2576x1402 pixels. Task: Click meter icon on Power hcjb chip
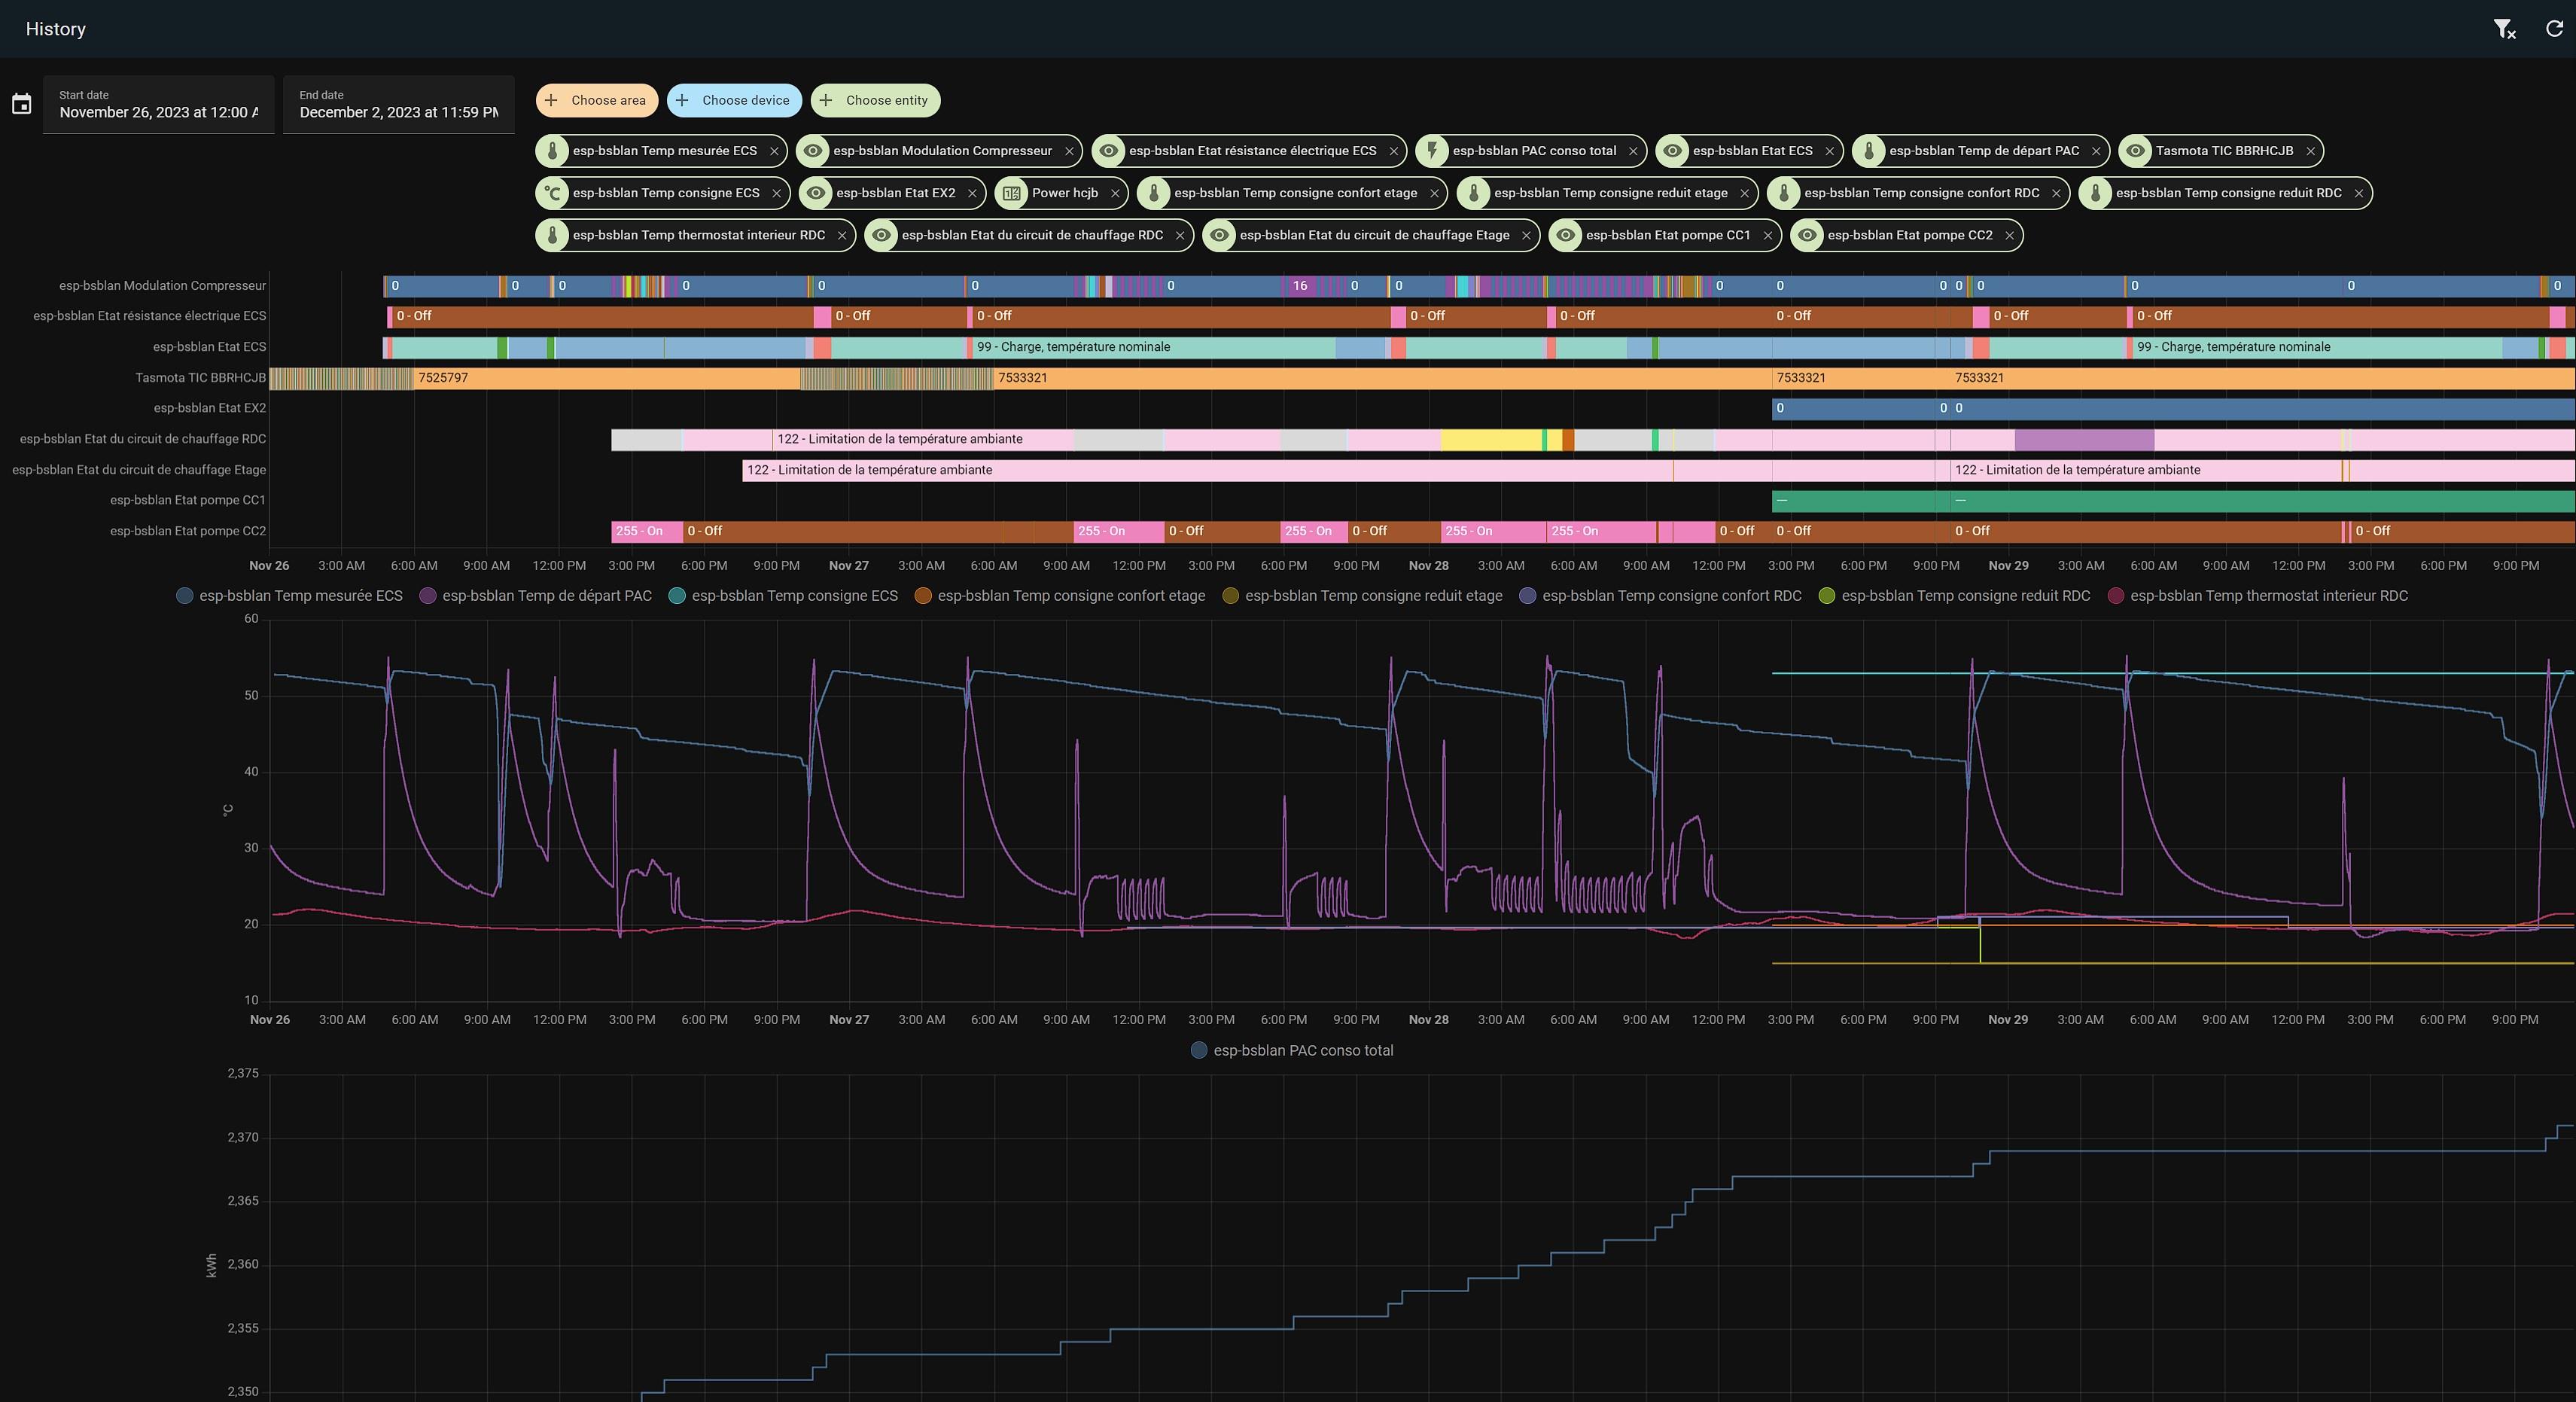1012,193
